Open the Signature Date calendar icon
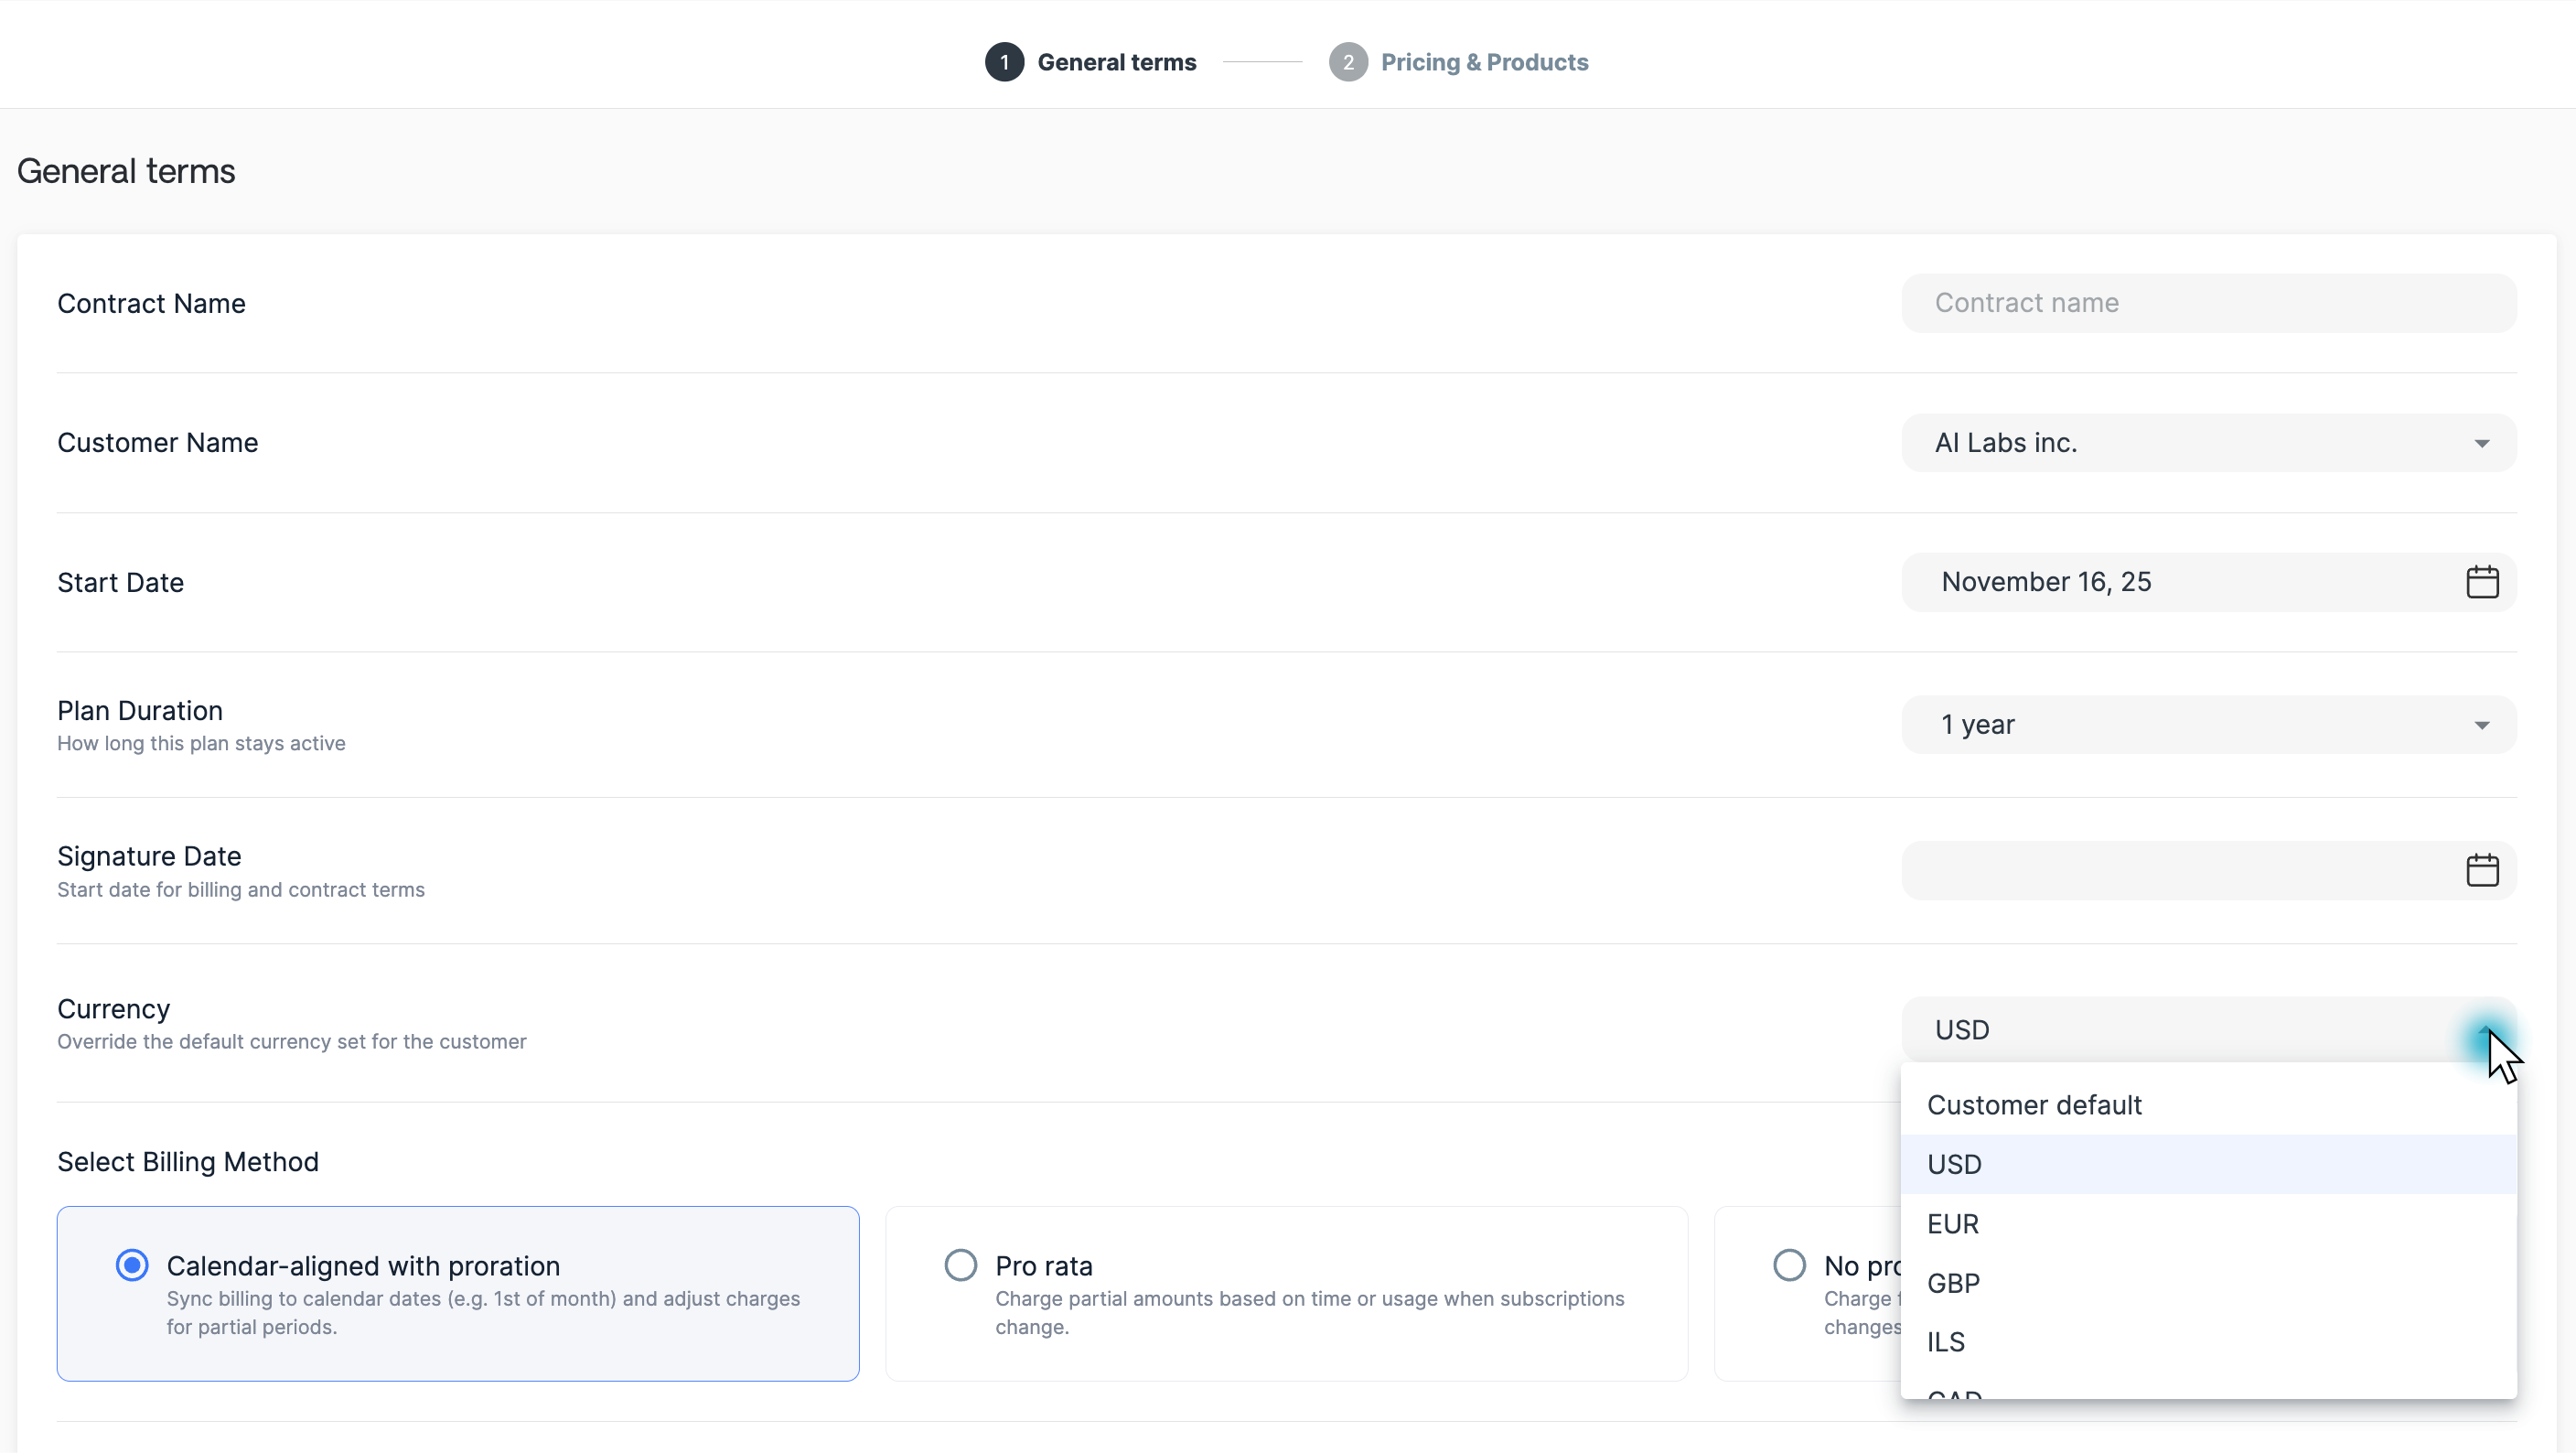Image resolution: width=2576 pixels, height=1453 pixels. (2481, 870)
